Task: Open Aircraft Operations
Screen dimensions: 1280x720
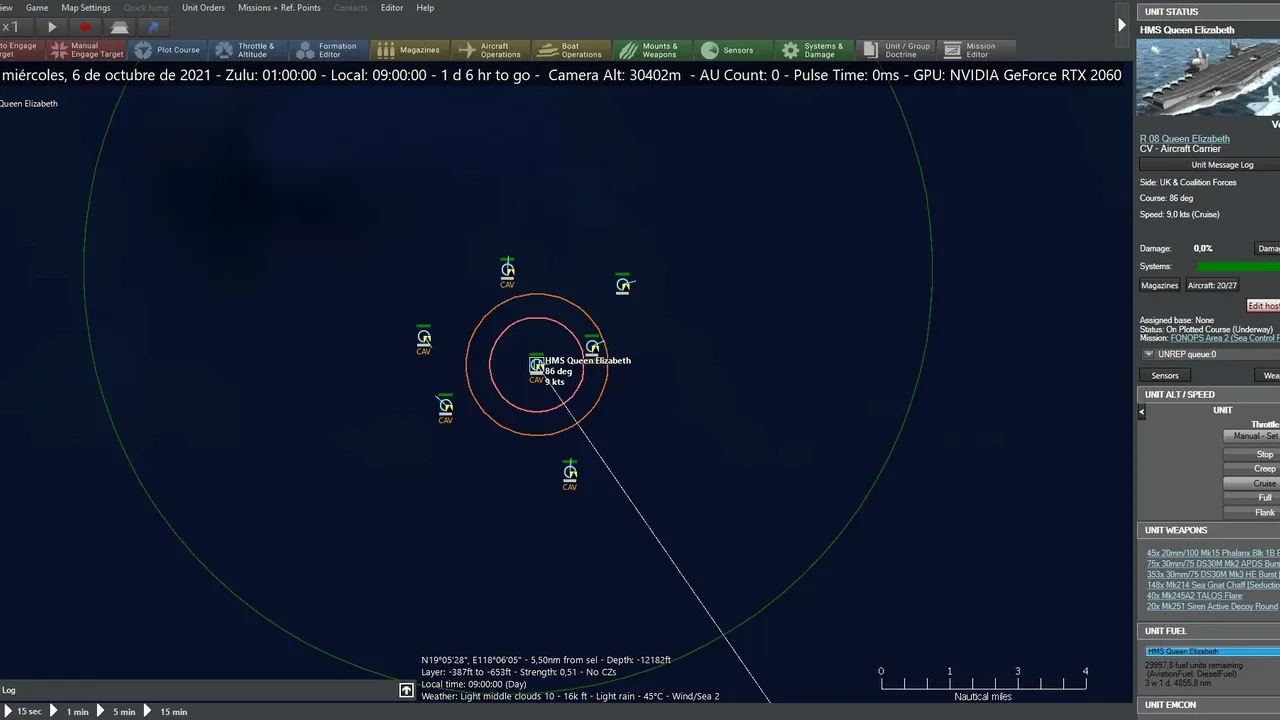Action: pyautogui.click(x=489, y=50)
